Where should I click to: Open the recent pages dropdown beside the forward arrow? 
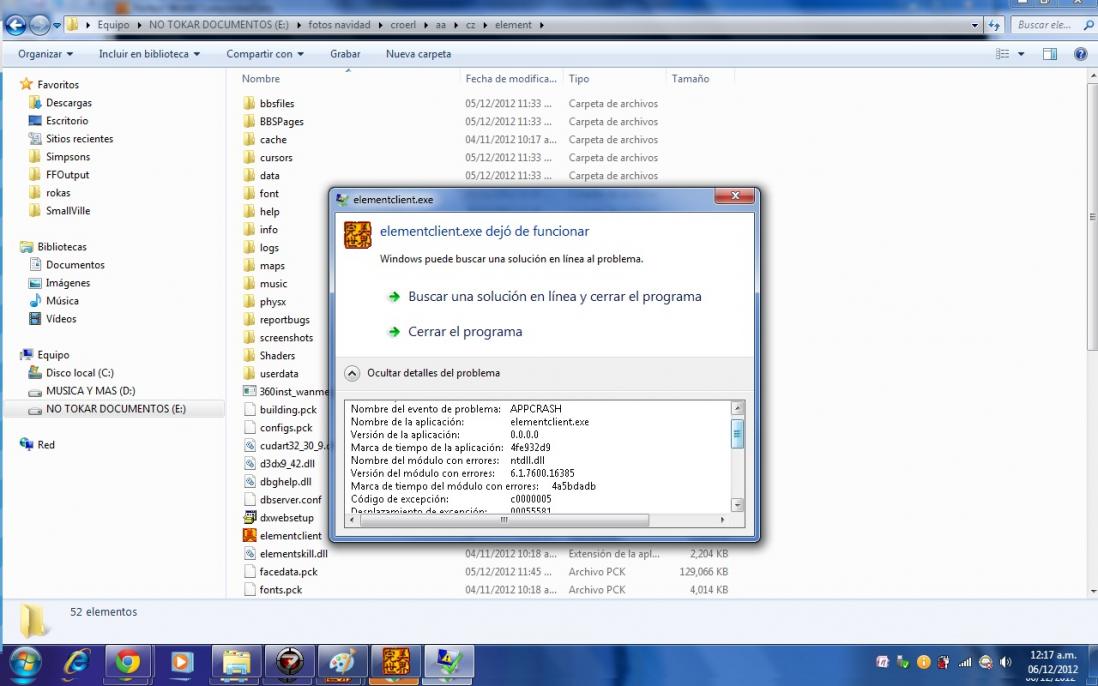(x=57, y=26)
